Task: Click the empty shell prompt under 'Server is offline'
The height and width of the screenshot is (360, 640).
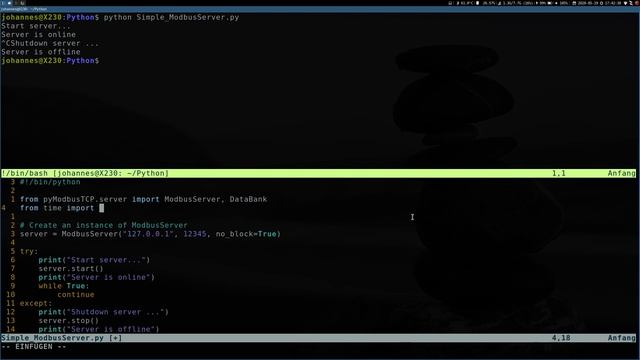Action: [x=50, y=60]
